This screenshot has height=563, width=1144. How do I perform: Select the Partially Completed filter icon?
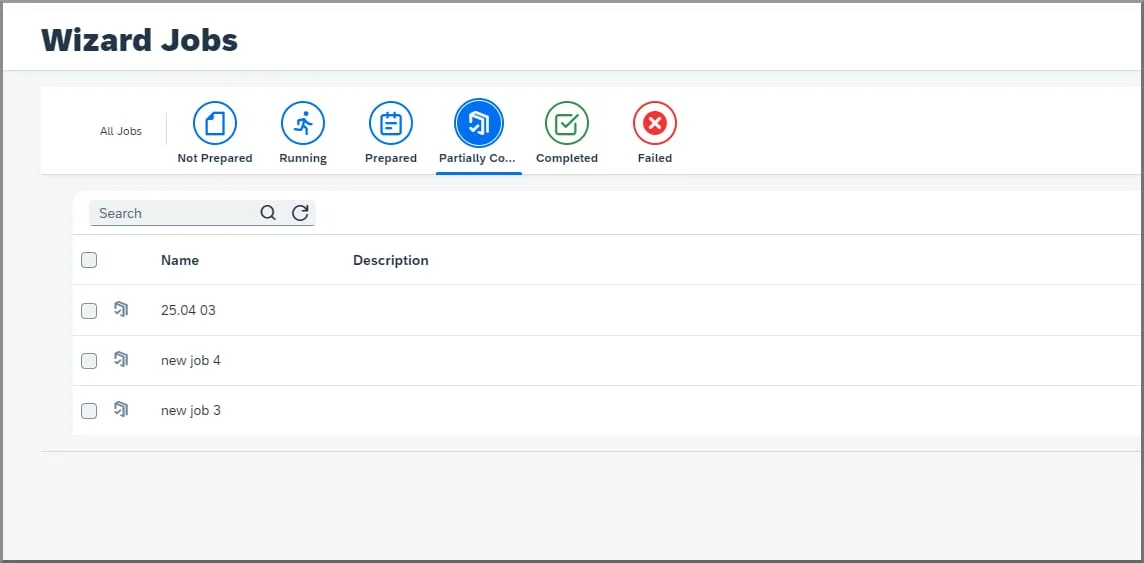479,123
